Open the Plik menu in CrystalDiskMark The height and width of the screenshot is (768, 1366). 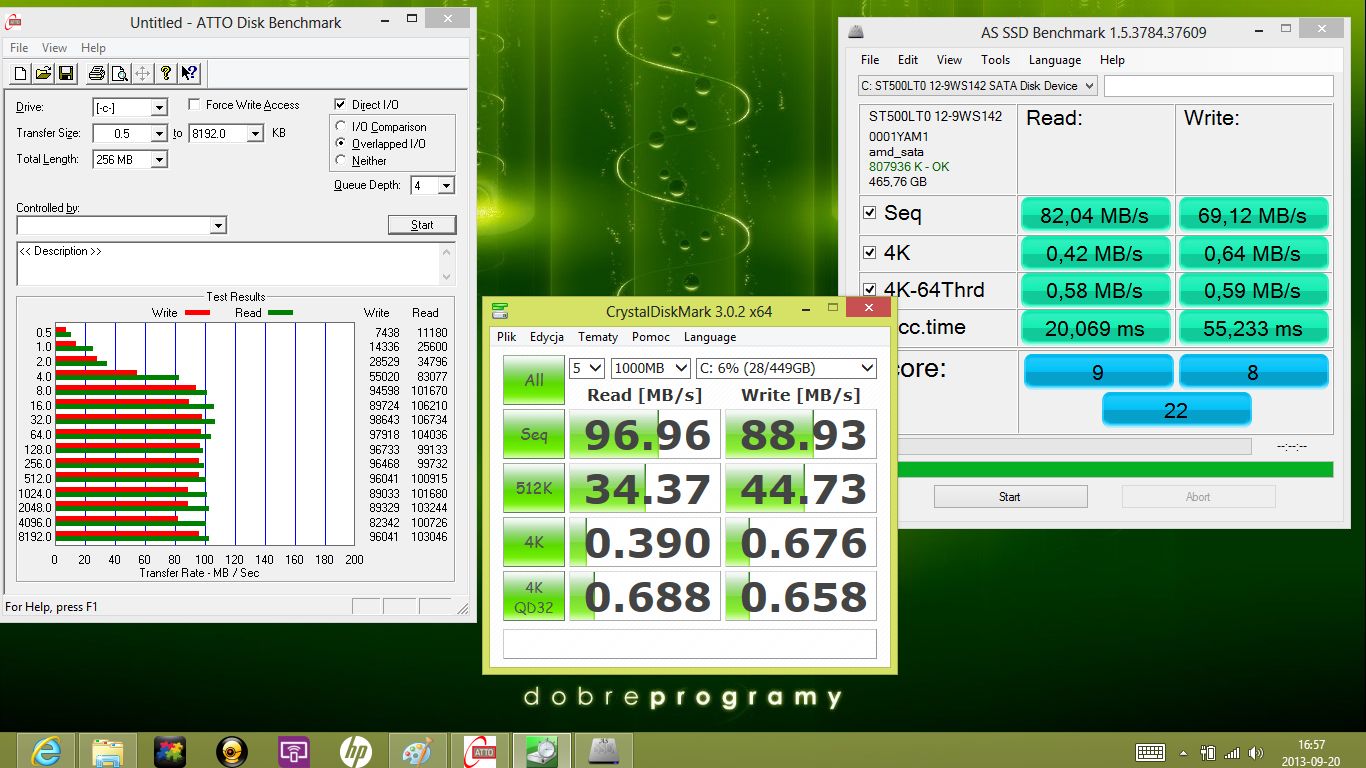507,337
